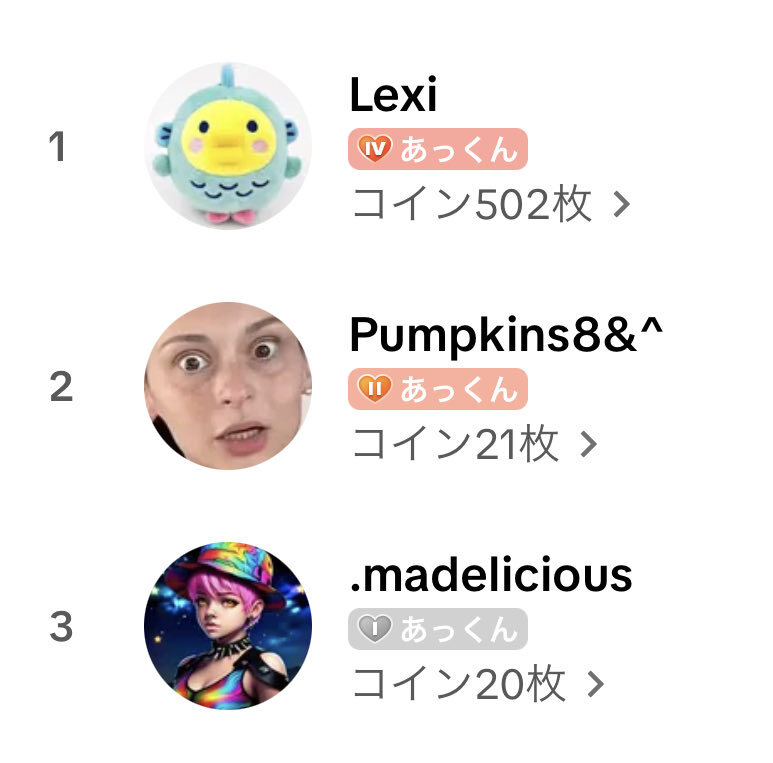
Task: Open the .madelicious username
Action: [491, 575]
